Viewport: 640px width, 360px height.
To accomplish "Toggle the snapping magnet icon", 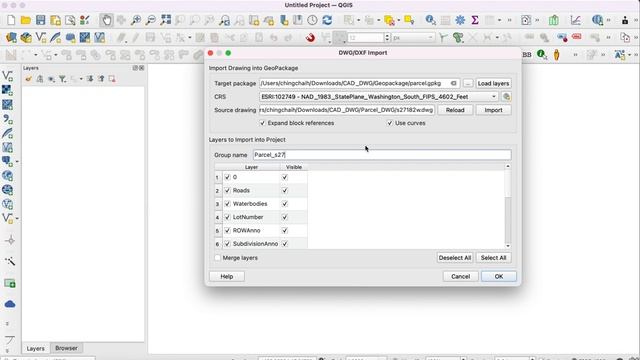I will (x=310, y=38).
